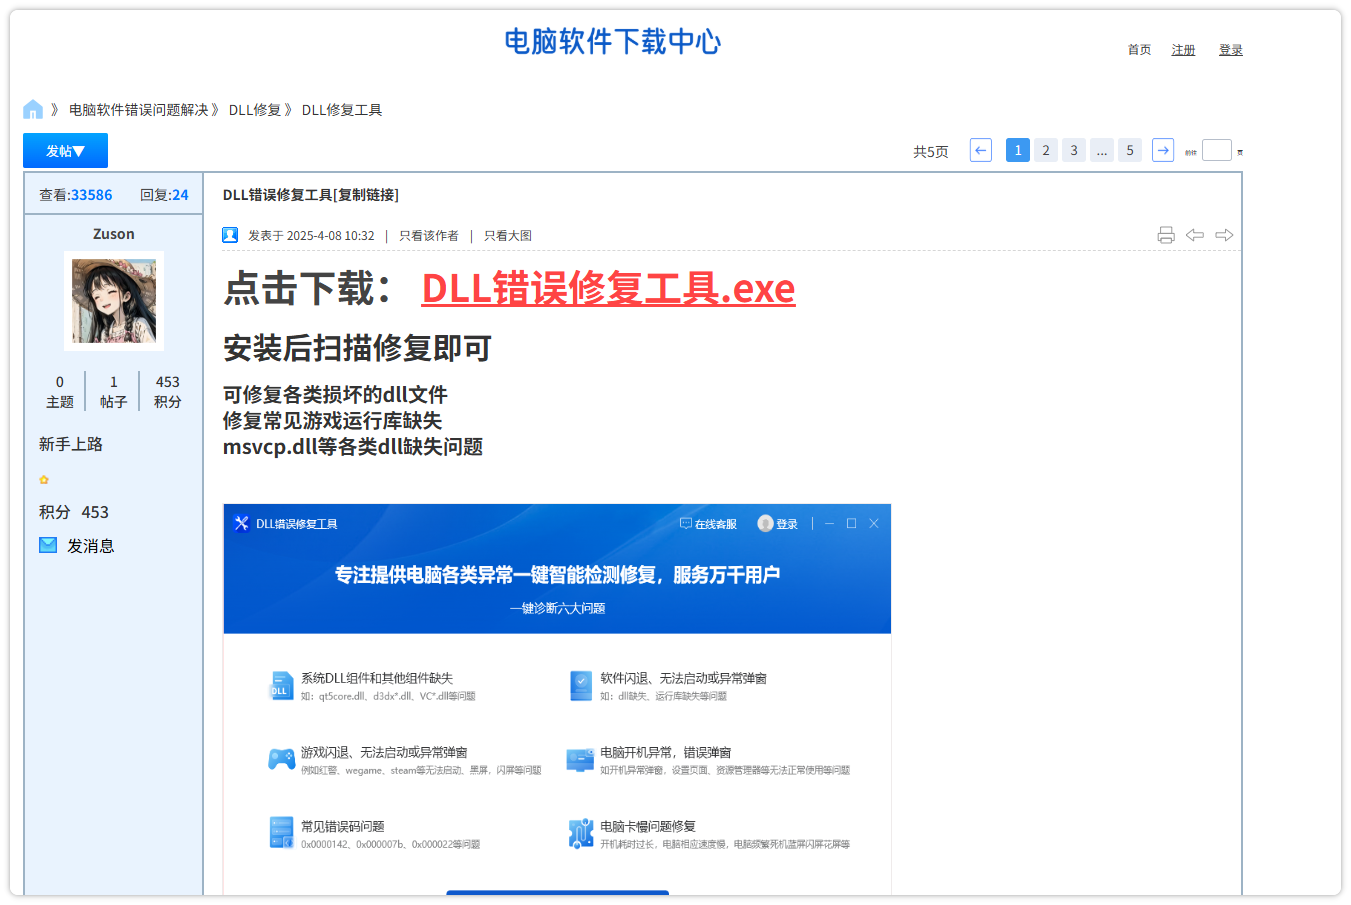Click the previous page arrow in pagination
Image resolution: width=1351 pixels, height=905 pixels.
click(x=981, y=150)
